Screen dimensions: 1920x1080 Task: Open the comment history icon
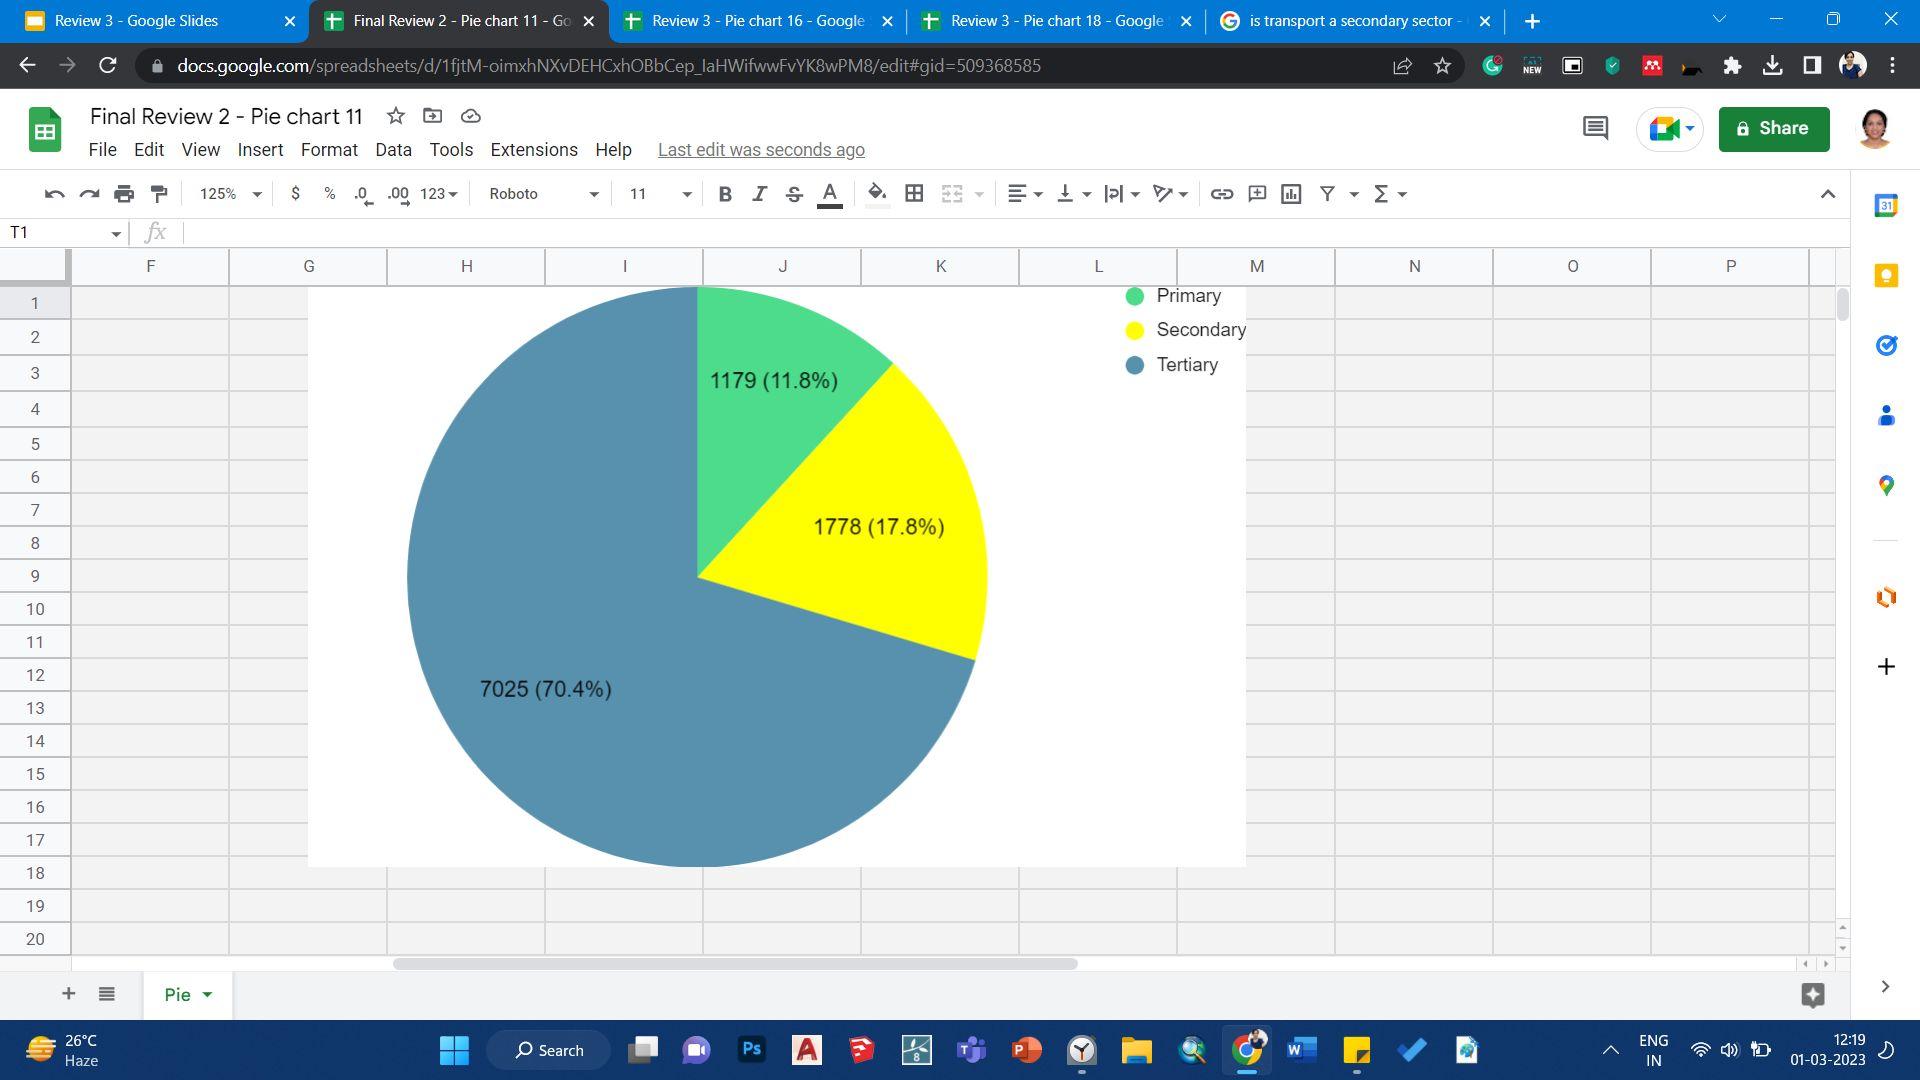point(1595,128)
